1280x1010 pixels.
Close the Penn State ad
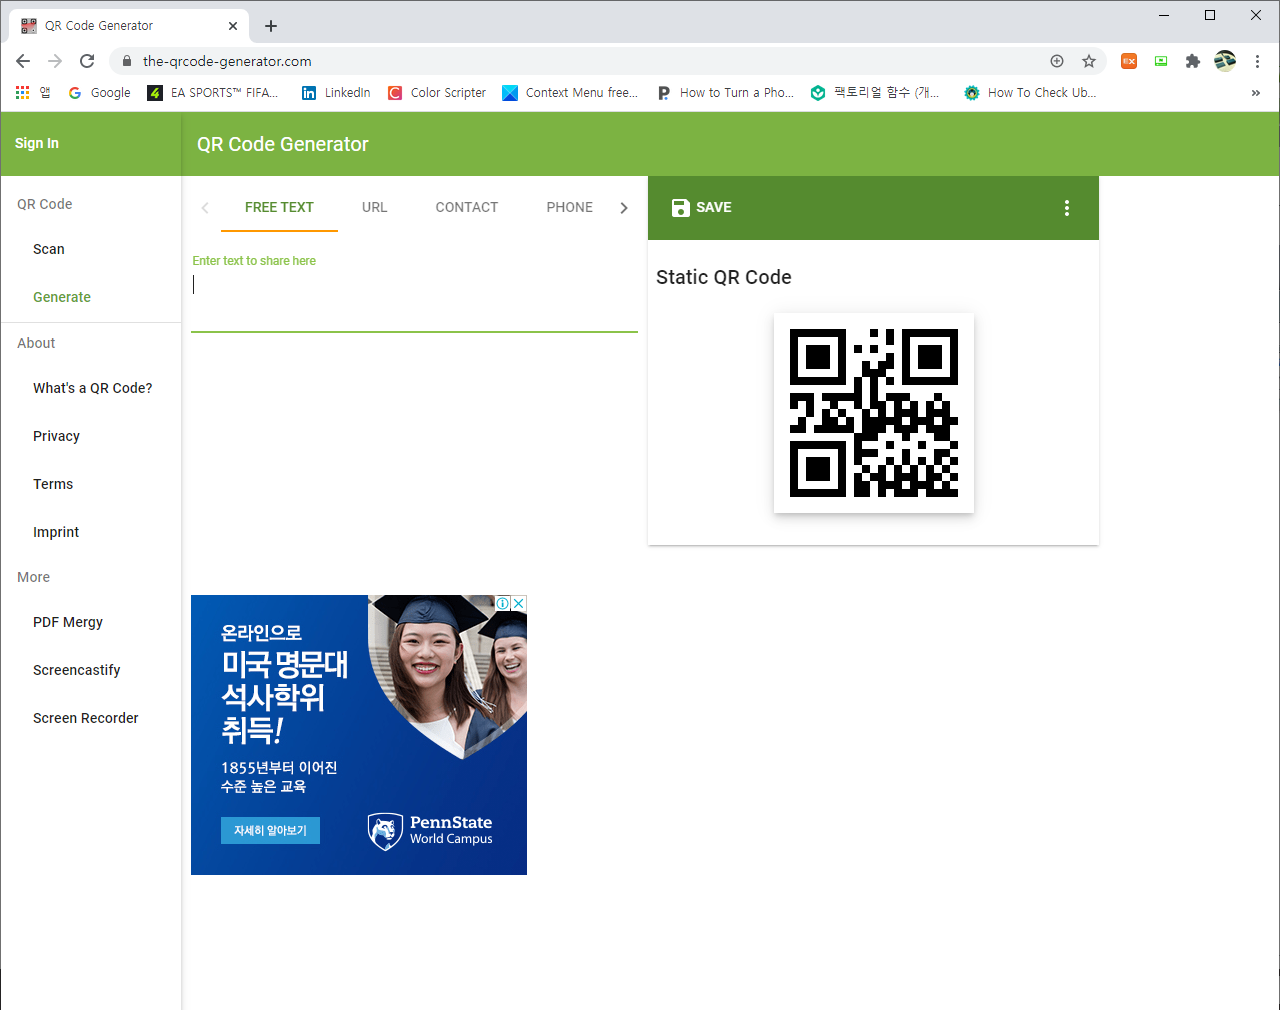tap(519, 603)
